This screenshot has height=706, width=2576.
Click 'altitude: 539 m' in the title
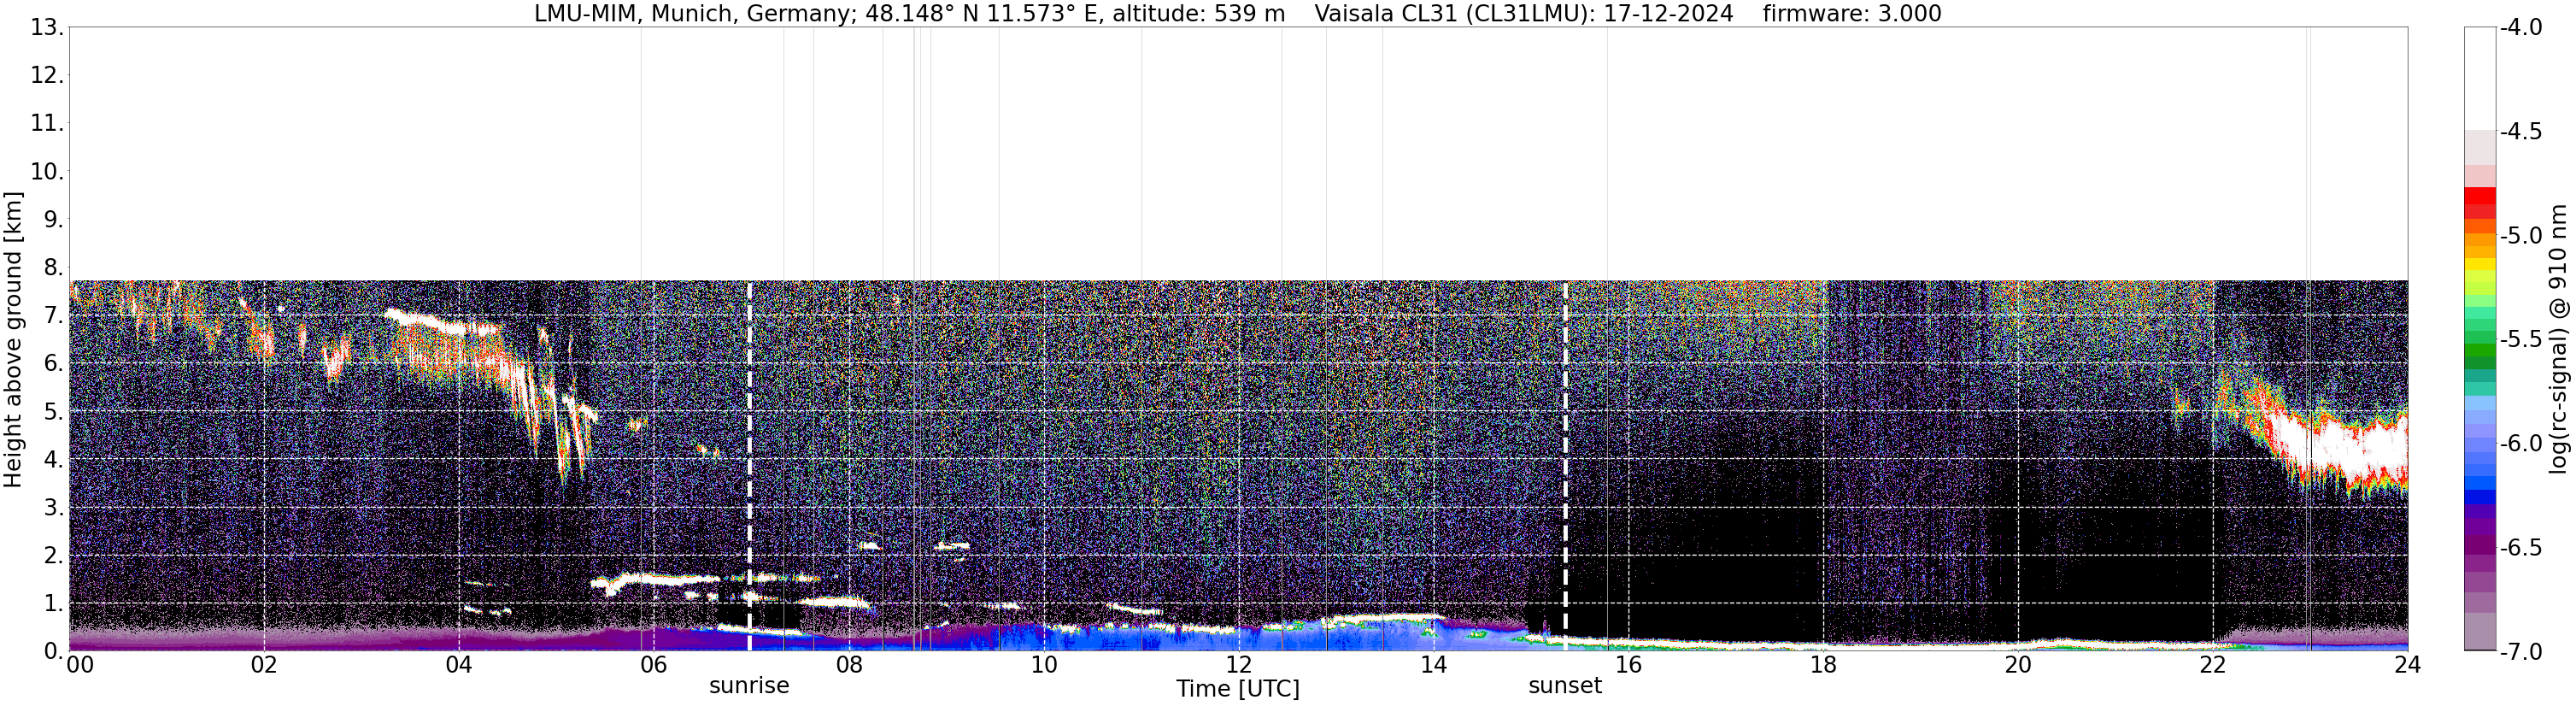pyautogui.click(x=1199, y=14)
